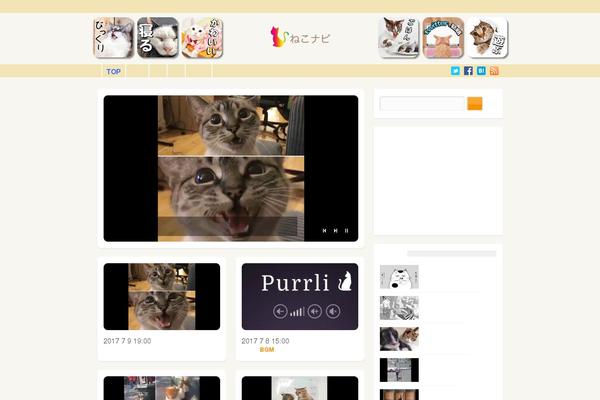
Task: Open the street cat article thumbnail at bottom
Action: click(162, 388)
